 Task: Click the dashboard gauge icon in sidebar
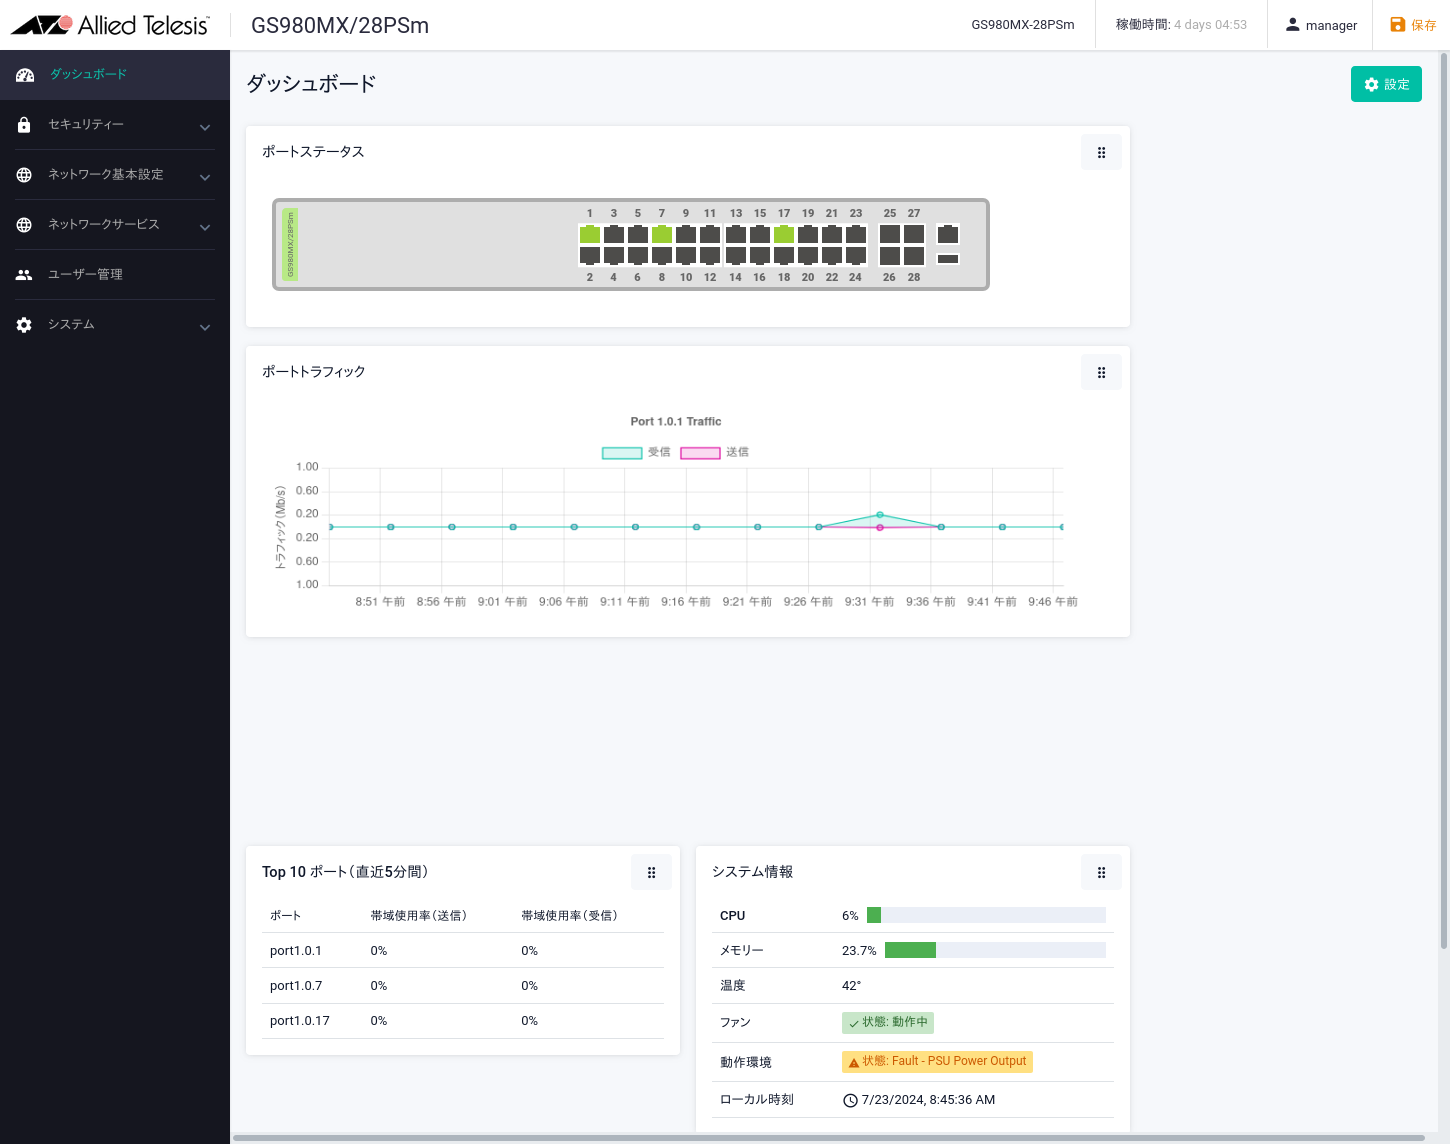coord(25,75)
